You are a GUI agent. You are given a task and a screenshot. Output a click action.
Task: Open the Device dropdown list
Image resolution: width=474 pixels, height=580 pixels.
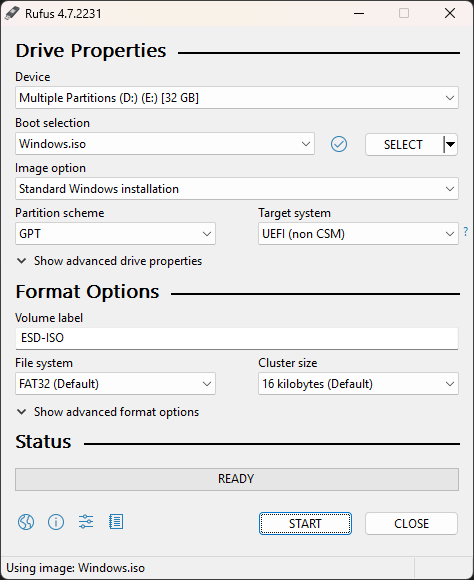click(x=237, y=98)
